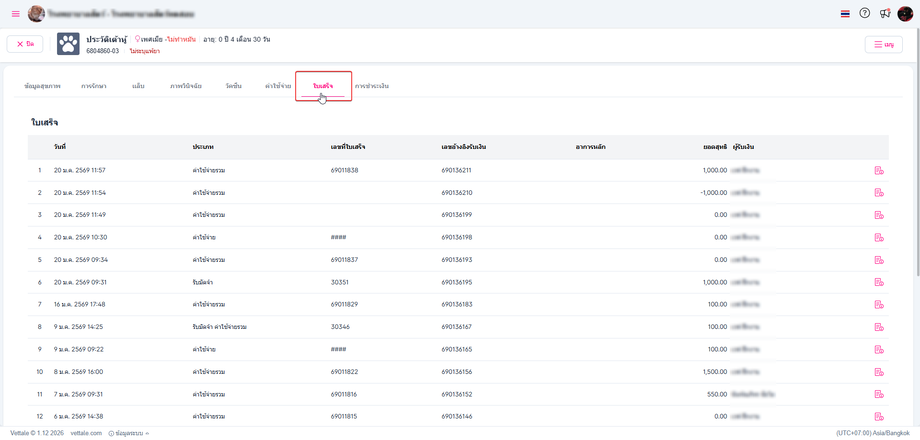Viewport: 920px width, 440px height.
Task: Click receipt number 30351
Action: pyautogui.click(x=340, y=282)
